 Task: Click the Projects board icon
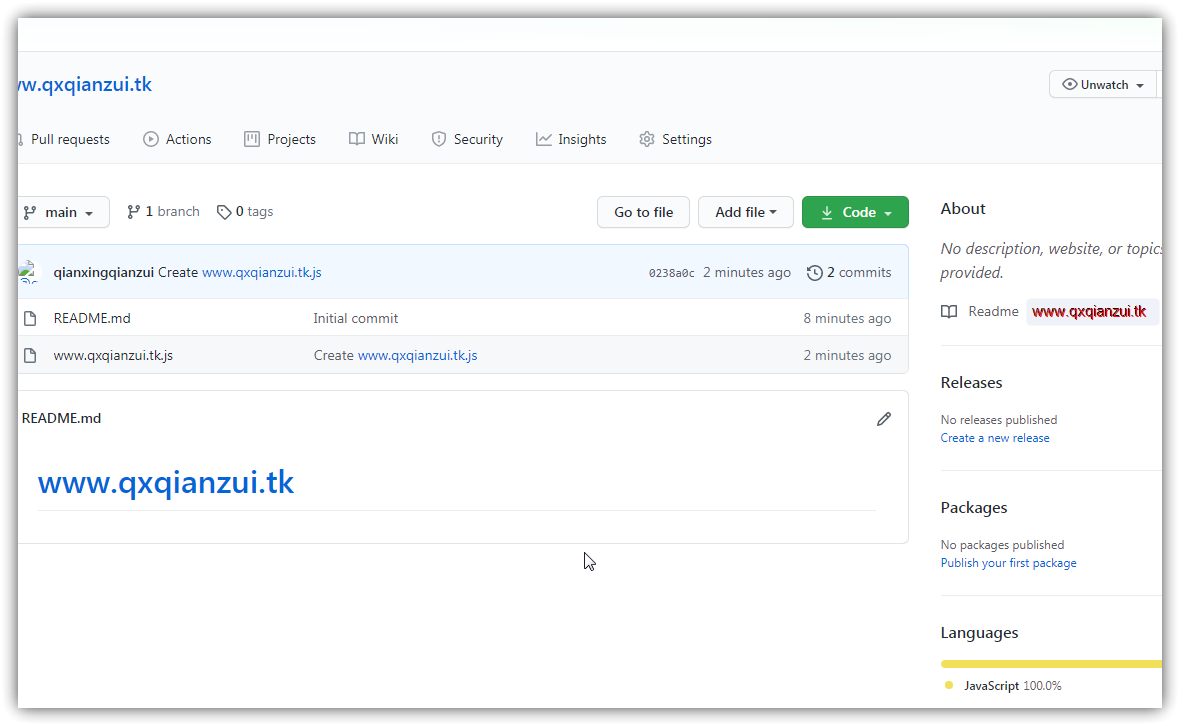point(250,139)
